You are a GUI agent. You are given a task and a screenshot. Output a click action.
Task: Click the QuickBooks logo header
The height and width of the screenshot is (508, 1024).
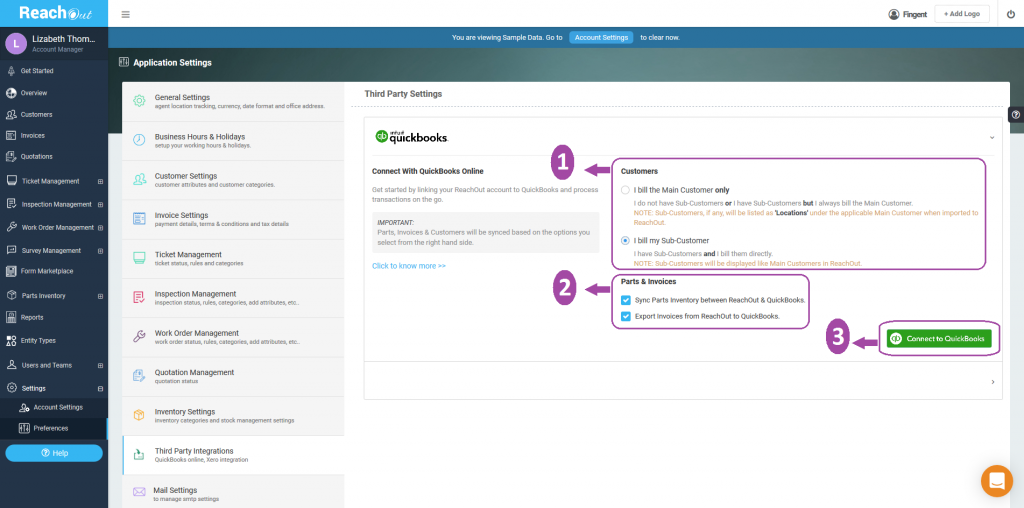pos(411,137)
